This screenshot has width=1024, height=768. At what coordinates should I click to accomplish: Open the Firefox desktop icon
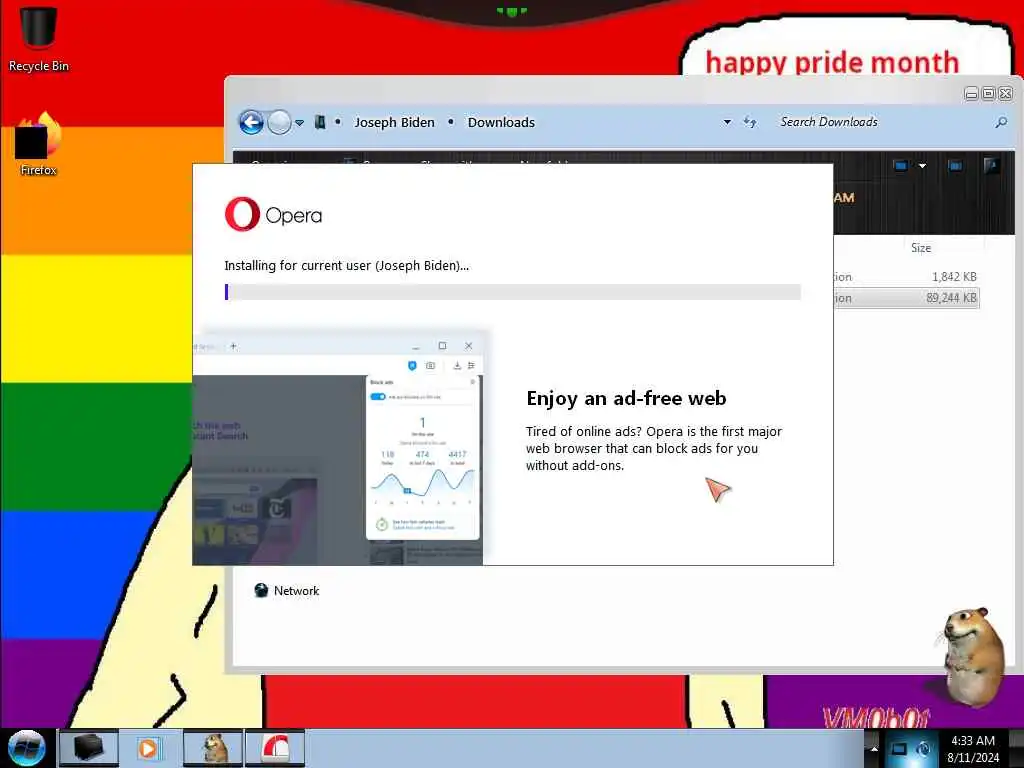[39, 145]
